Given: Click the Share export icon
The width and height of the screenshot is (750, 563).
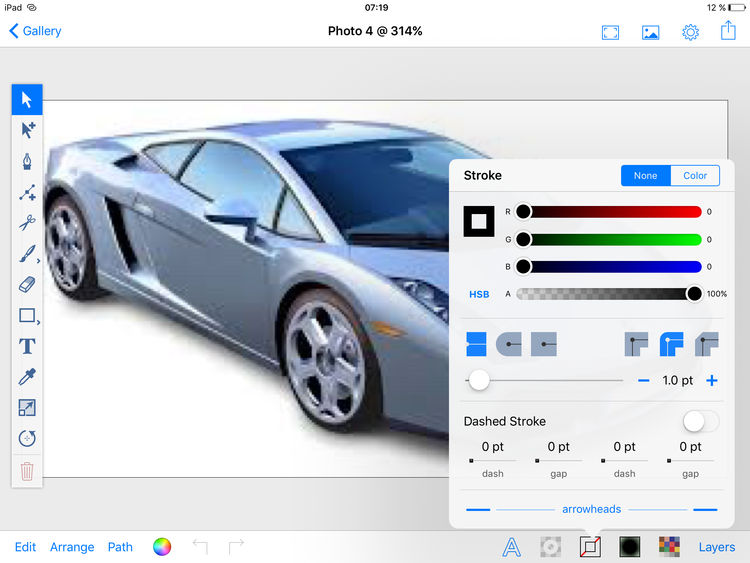Looking at the screenshot, I should coord(727,32).
